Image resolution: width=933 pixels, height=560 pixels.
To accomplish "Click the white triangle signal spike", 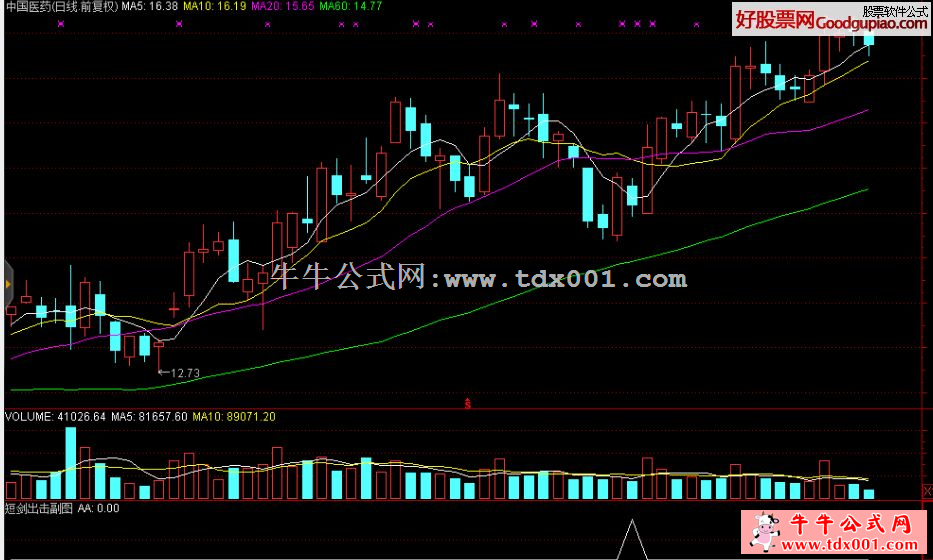I will pyautogui.click(x=632, y=540).
